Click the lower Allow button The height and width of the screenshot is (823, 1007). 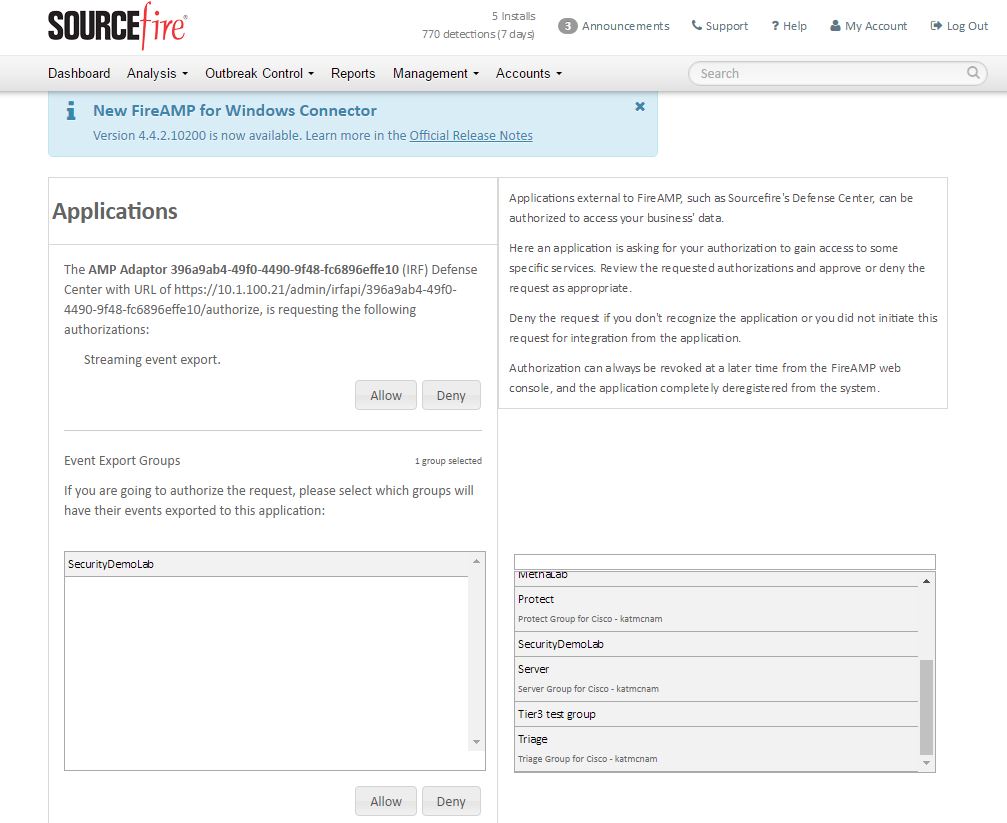[386, 801]
